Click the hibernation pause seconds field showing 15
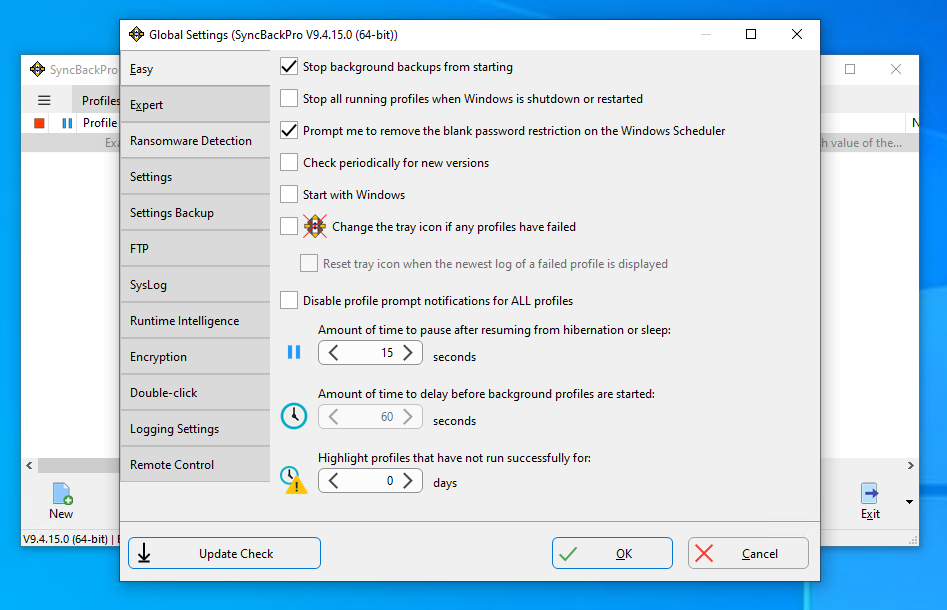Screen dimensions: 947x610 click(370, 353)
